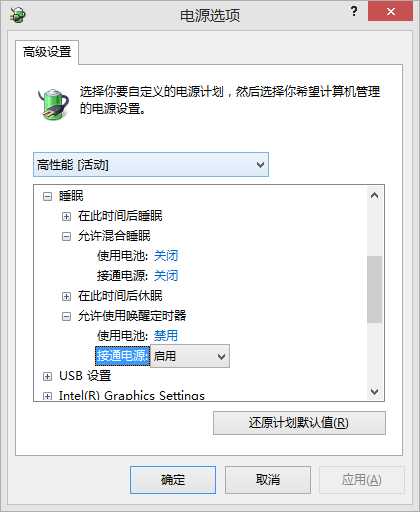
Task: Open the 启用 wake timer dropdown
Action: click(x=190, y=356)
